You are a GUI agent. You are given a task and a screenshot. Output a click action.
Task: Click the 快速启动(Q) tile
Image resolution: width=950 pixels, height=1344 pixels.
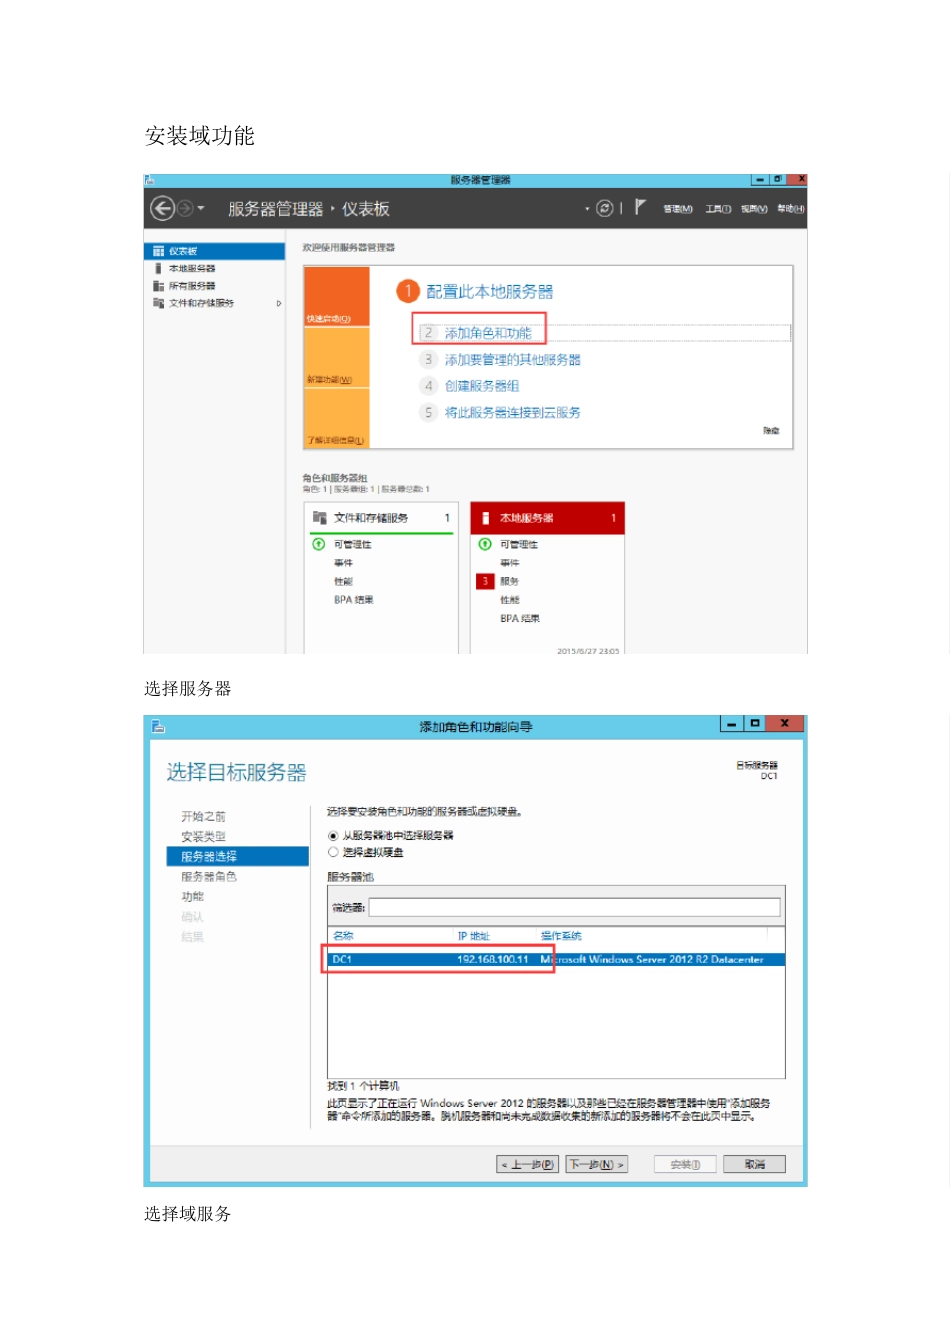(x=336, y=296)
